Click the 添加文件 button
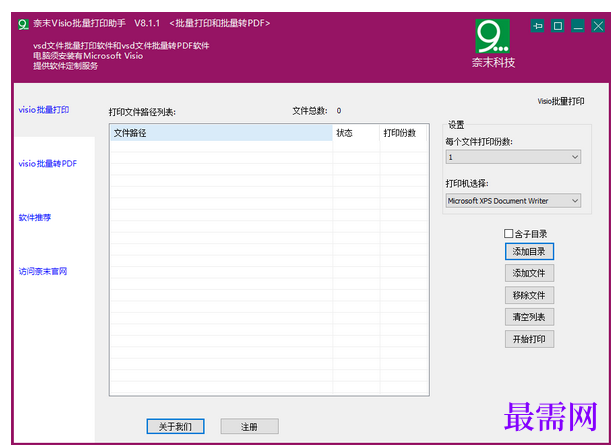Image resolution: width=616 pixels, height=448 pixels. pyautogui.click(x=529, y=273)
